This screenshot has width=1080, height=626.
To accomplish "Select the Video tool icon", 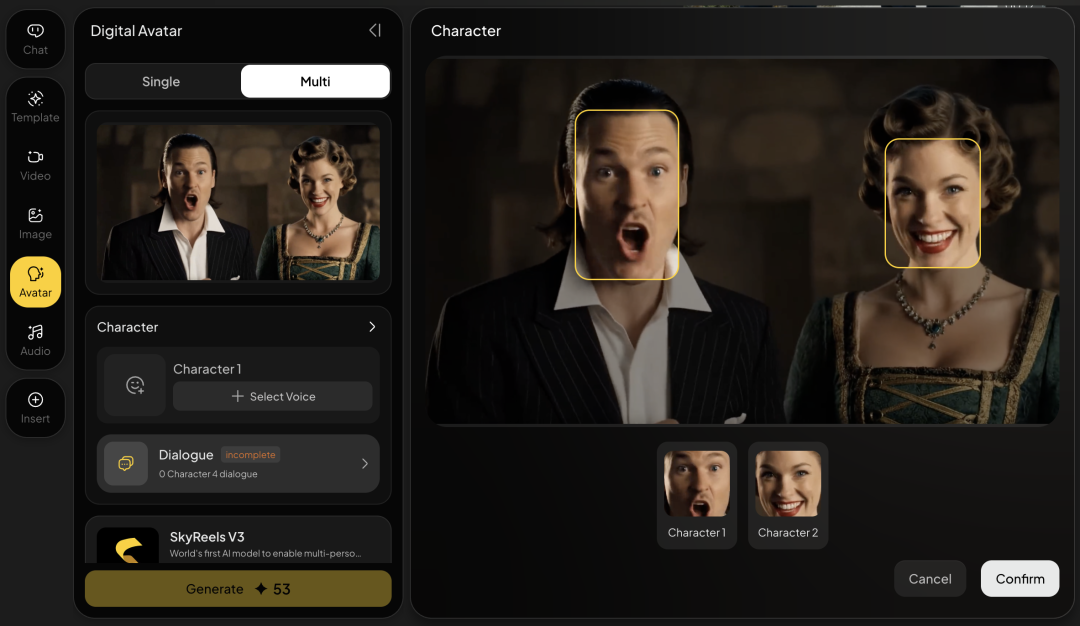I will point(35,164).
